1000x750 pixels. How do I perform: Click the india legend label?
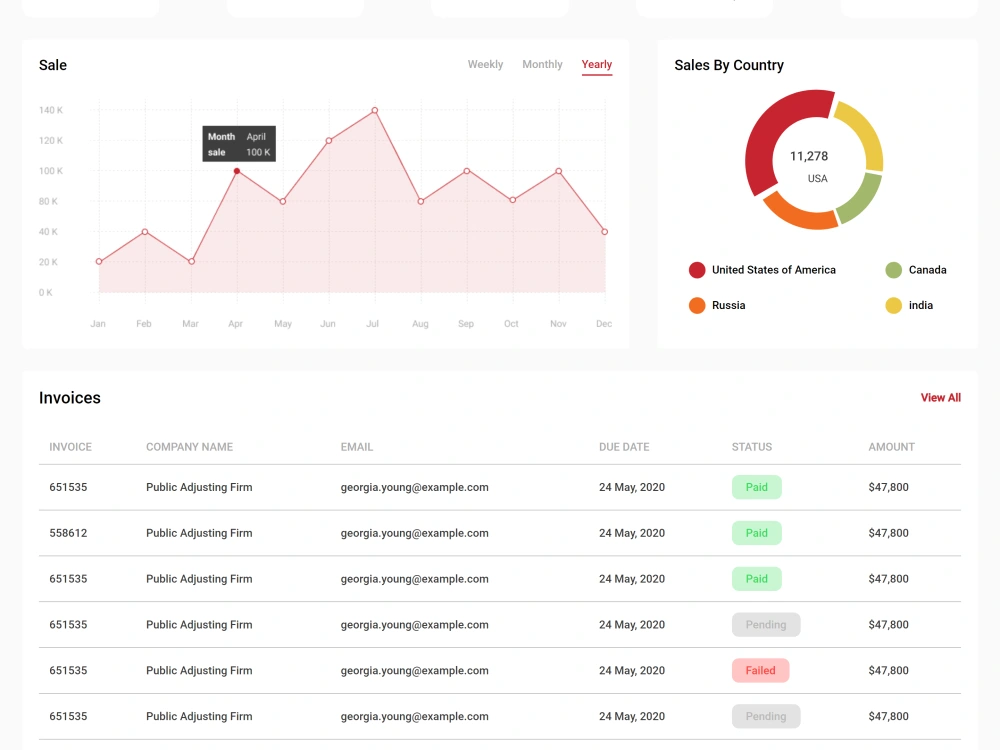pos(920,305)
